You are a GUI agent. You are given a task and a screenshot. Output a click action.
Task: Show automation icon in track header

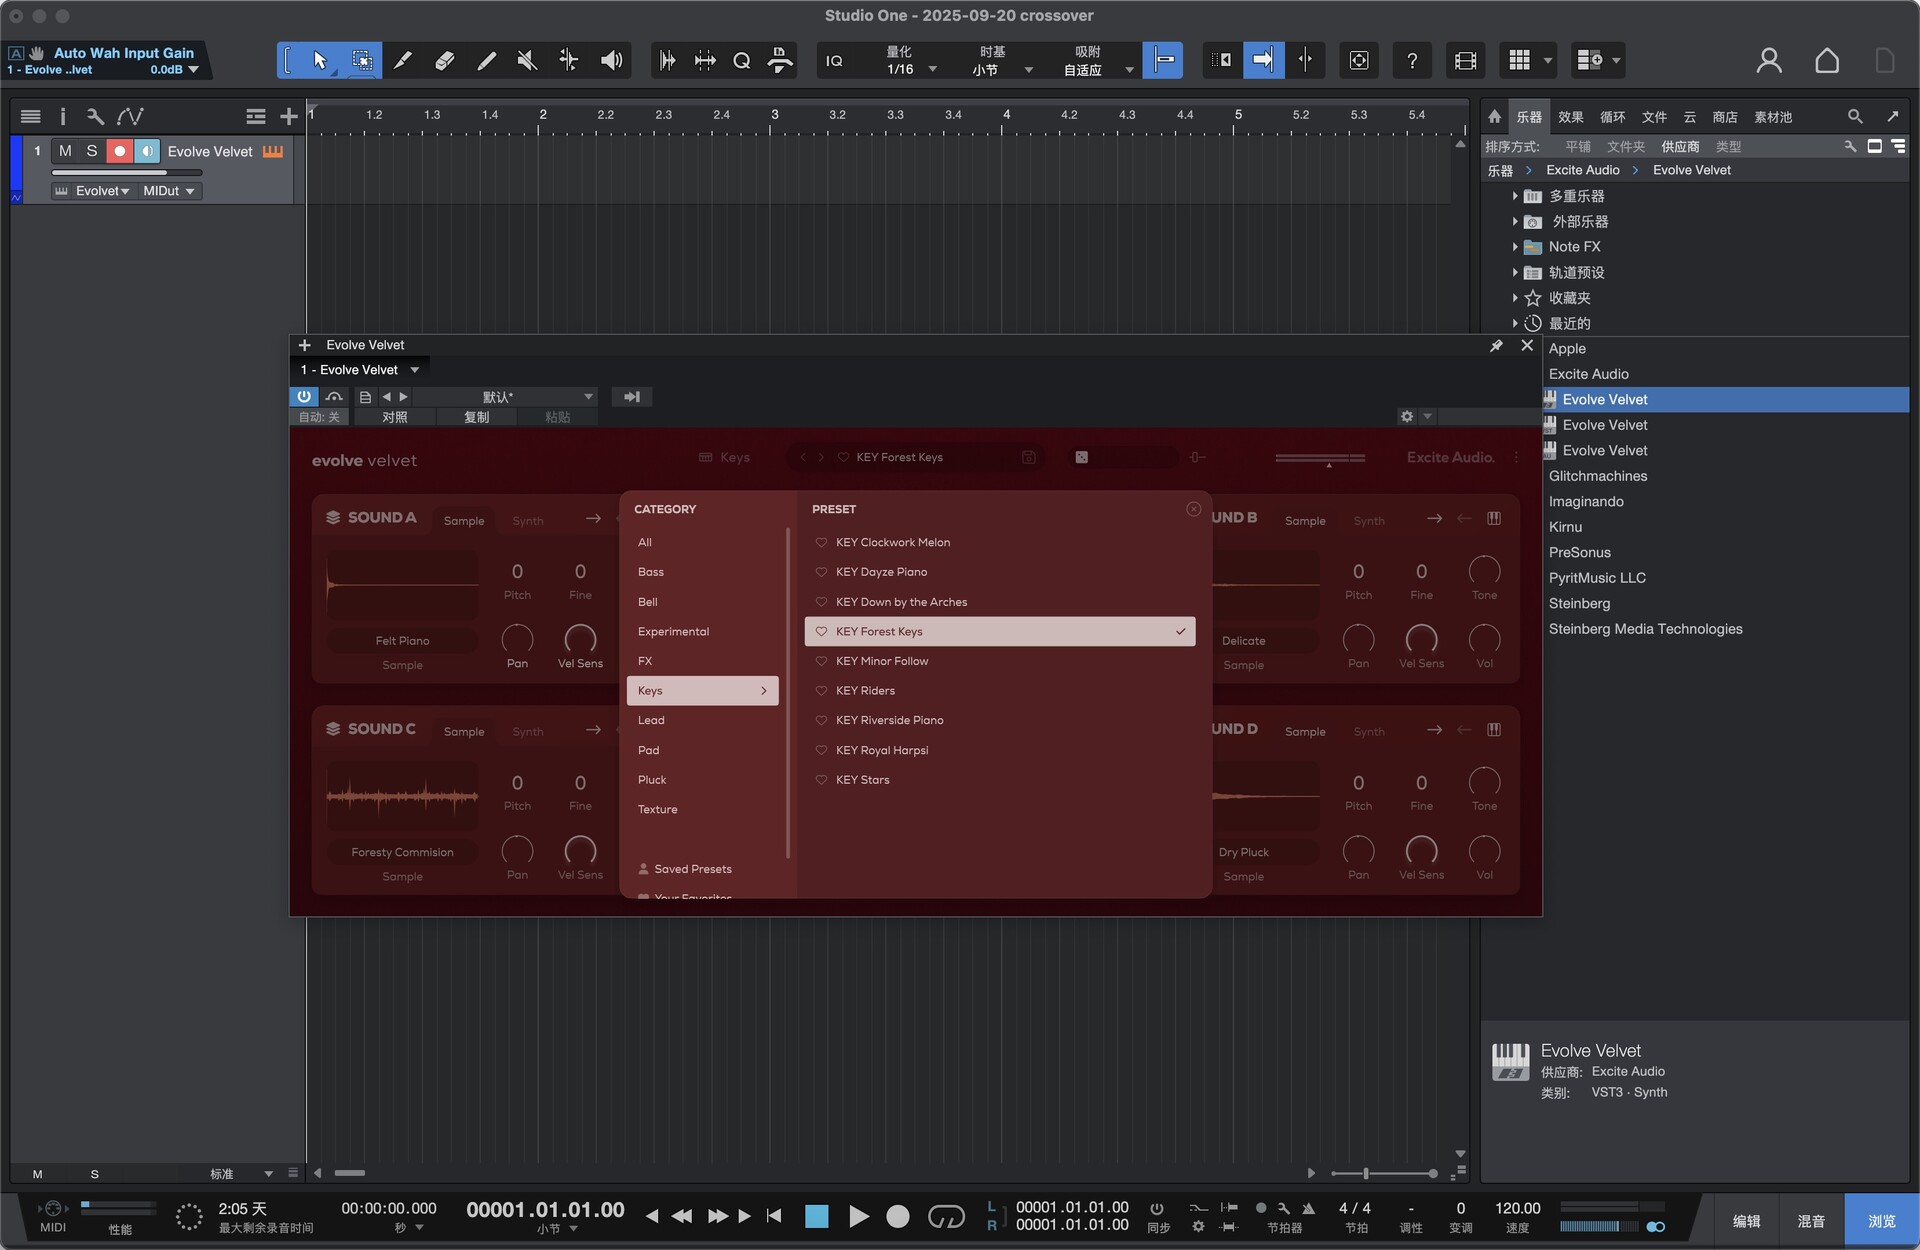point(130,117)
